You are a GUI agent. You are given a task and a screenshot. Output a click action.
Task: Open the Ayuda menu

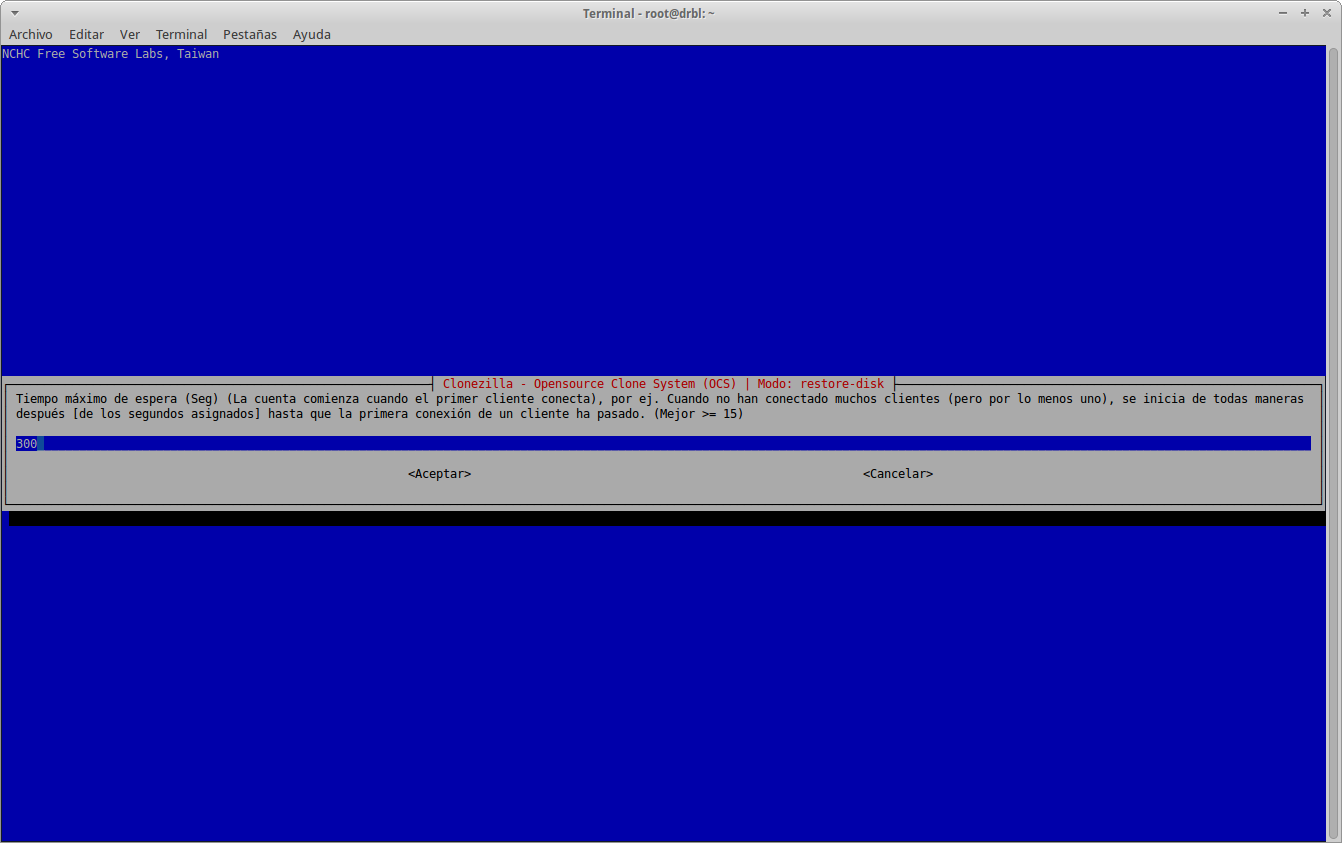click(312, 34)
